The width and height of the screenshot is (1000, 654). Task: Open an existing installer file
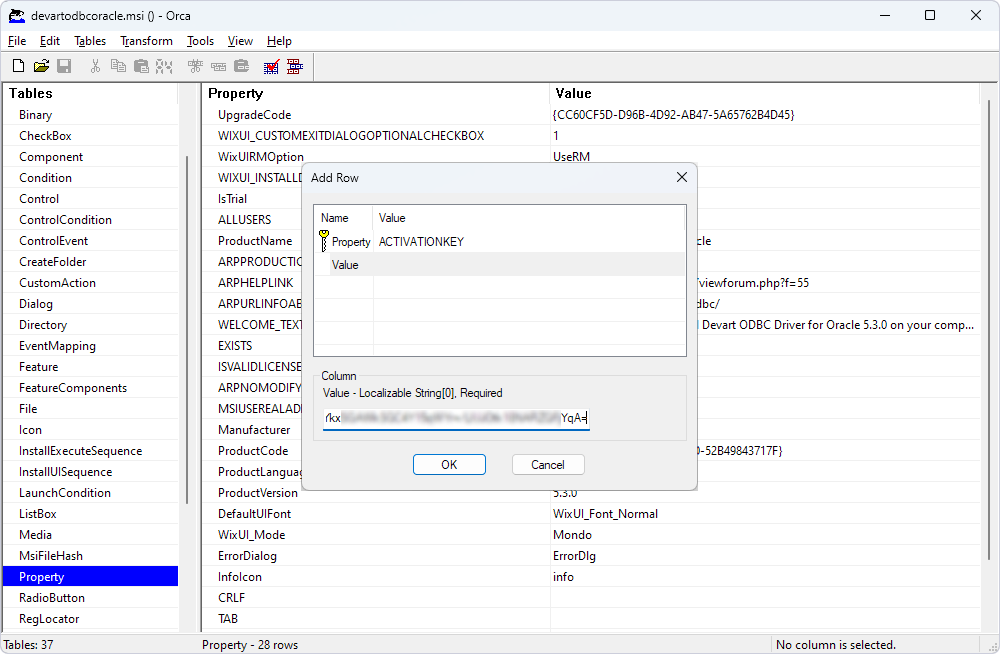tap(41, 65)
